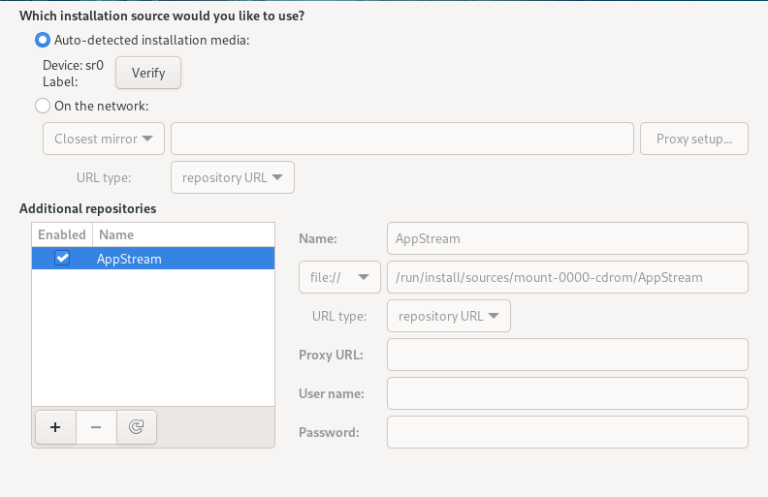768x497 pixels.
Task: Click the repository path field for AppStream
Action: (x=567, y=277)
